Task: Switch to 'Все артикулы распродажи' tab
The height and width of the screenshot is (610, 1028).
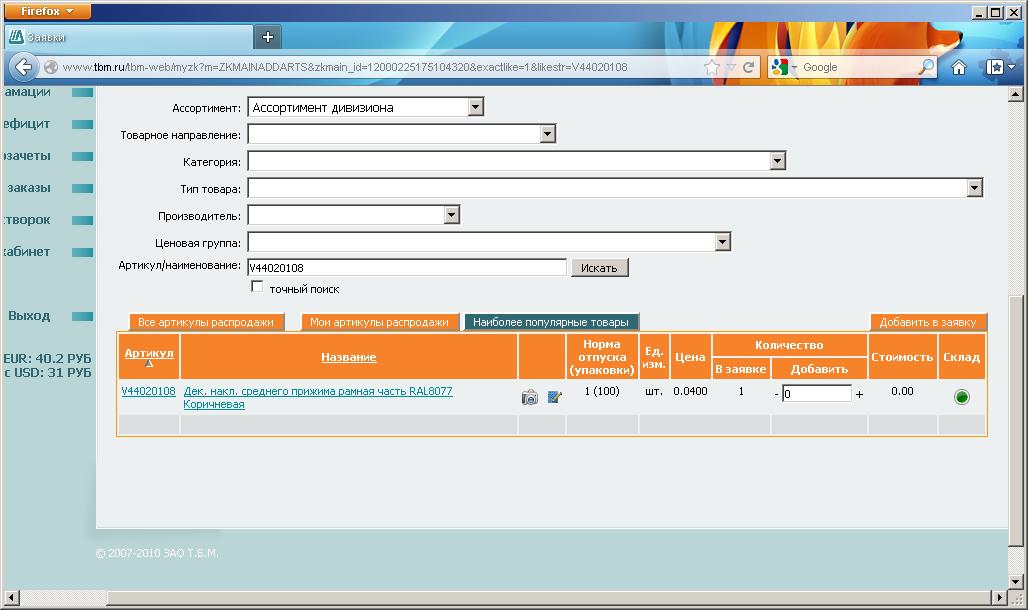Action: 205,322
